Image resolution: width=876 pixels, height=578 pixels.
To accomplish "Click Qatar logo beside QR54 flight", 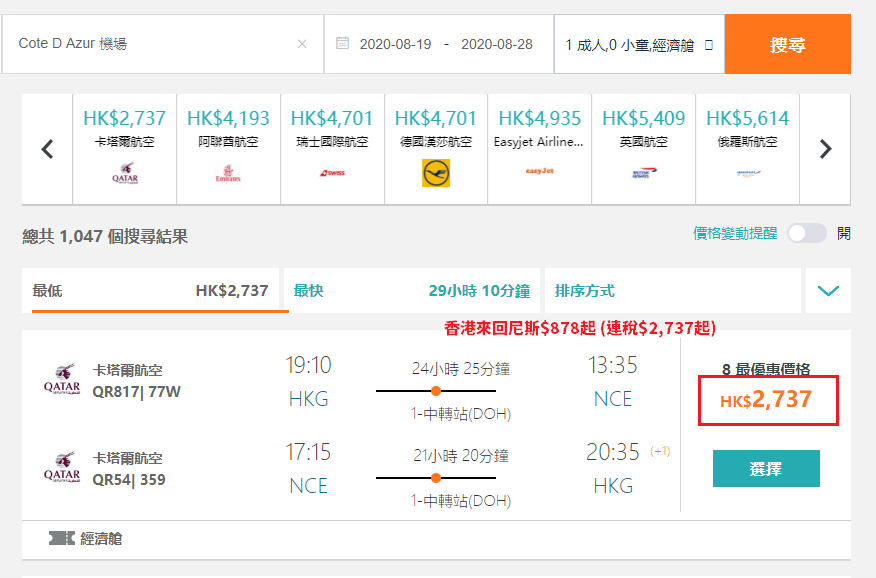I will [62, 467].
